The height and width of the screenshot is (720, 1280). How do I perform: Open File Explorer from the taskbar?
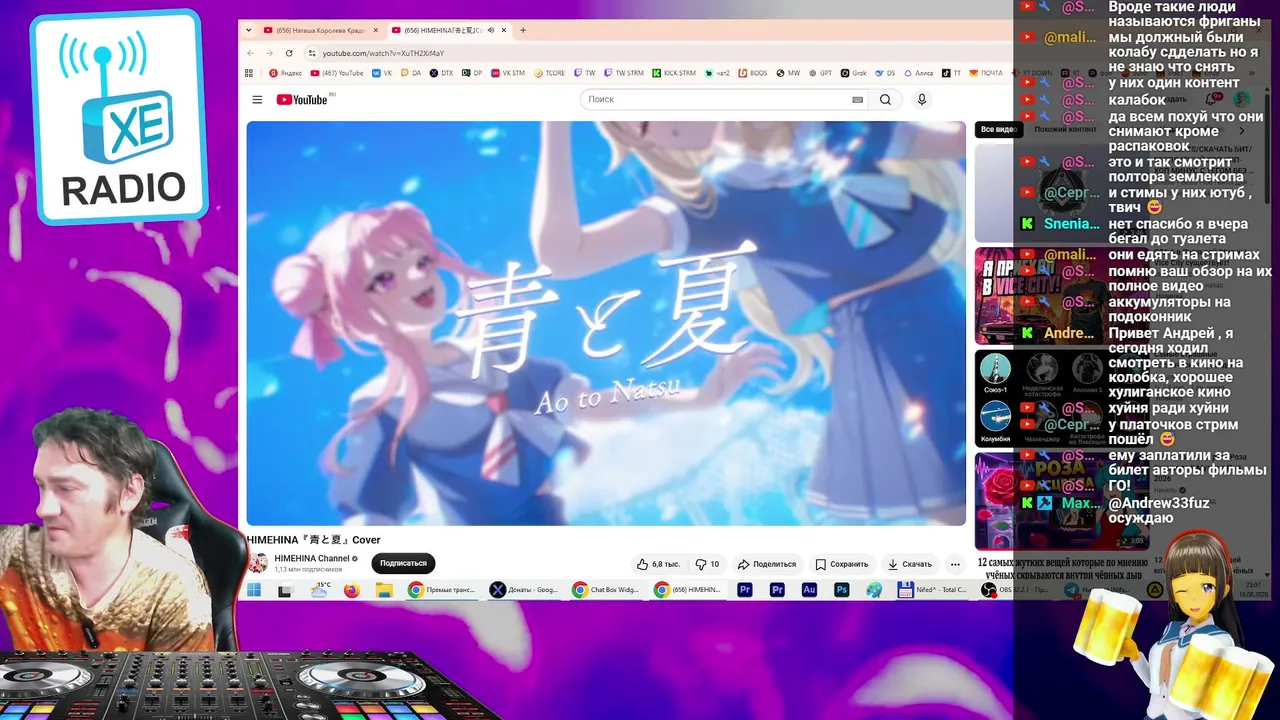[383, 590]
